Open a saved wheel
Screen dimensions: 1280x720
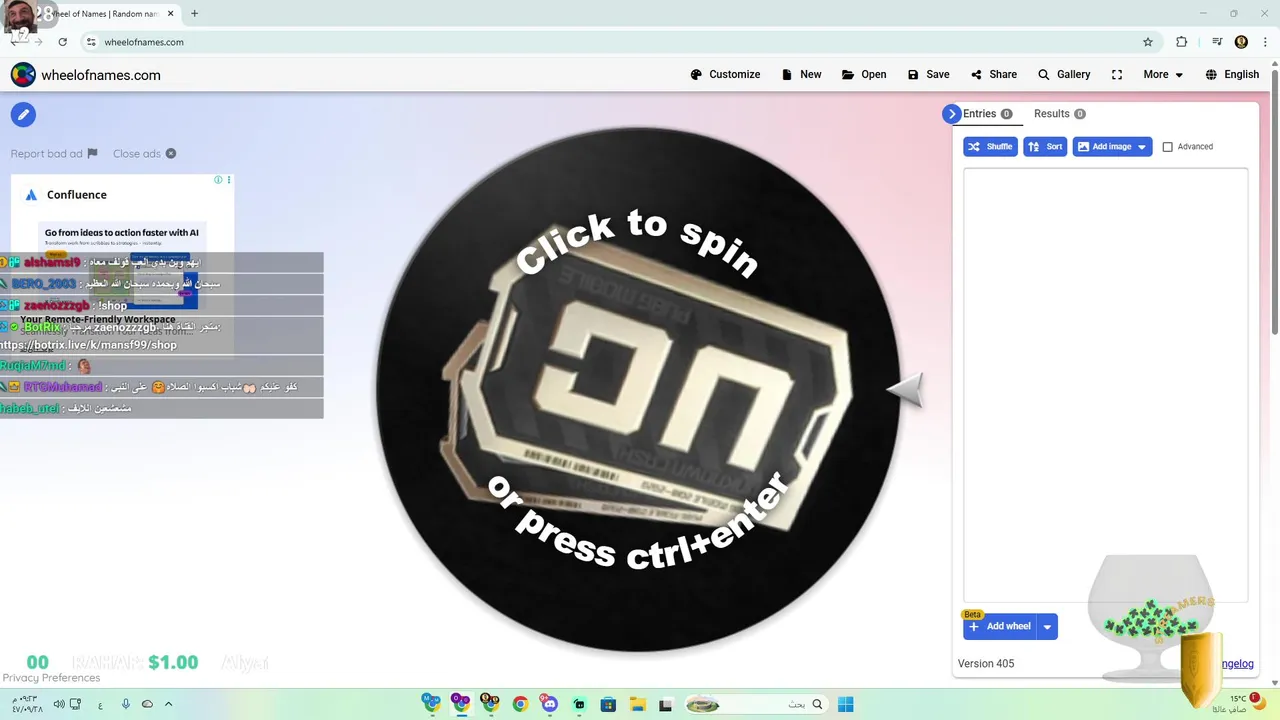click(864, 74)
